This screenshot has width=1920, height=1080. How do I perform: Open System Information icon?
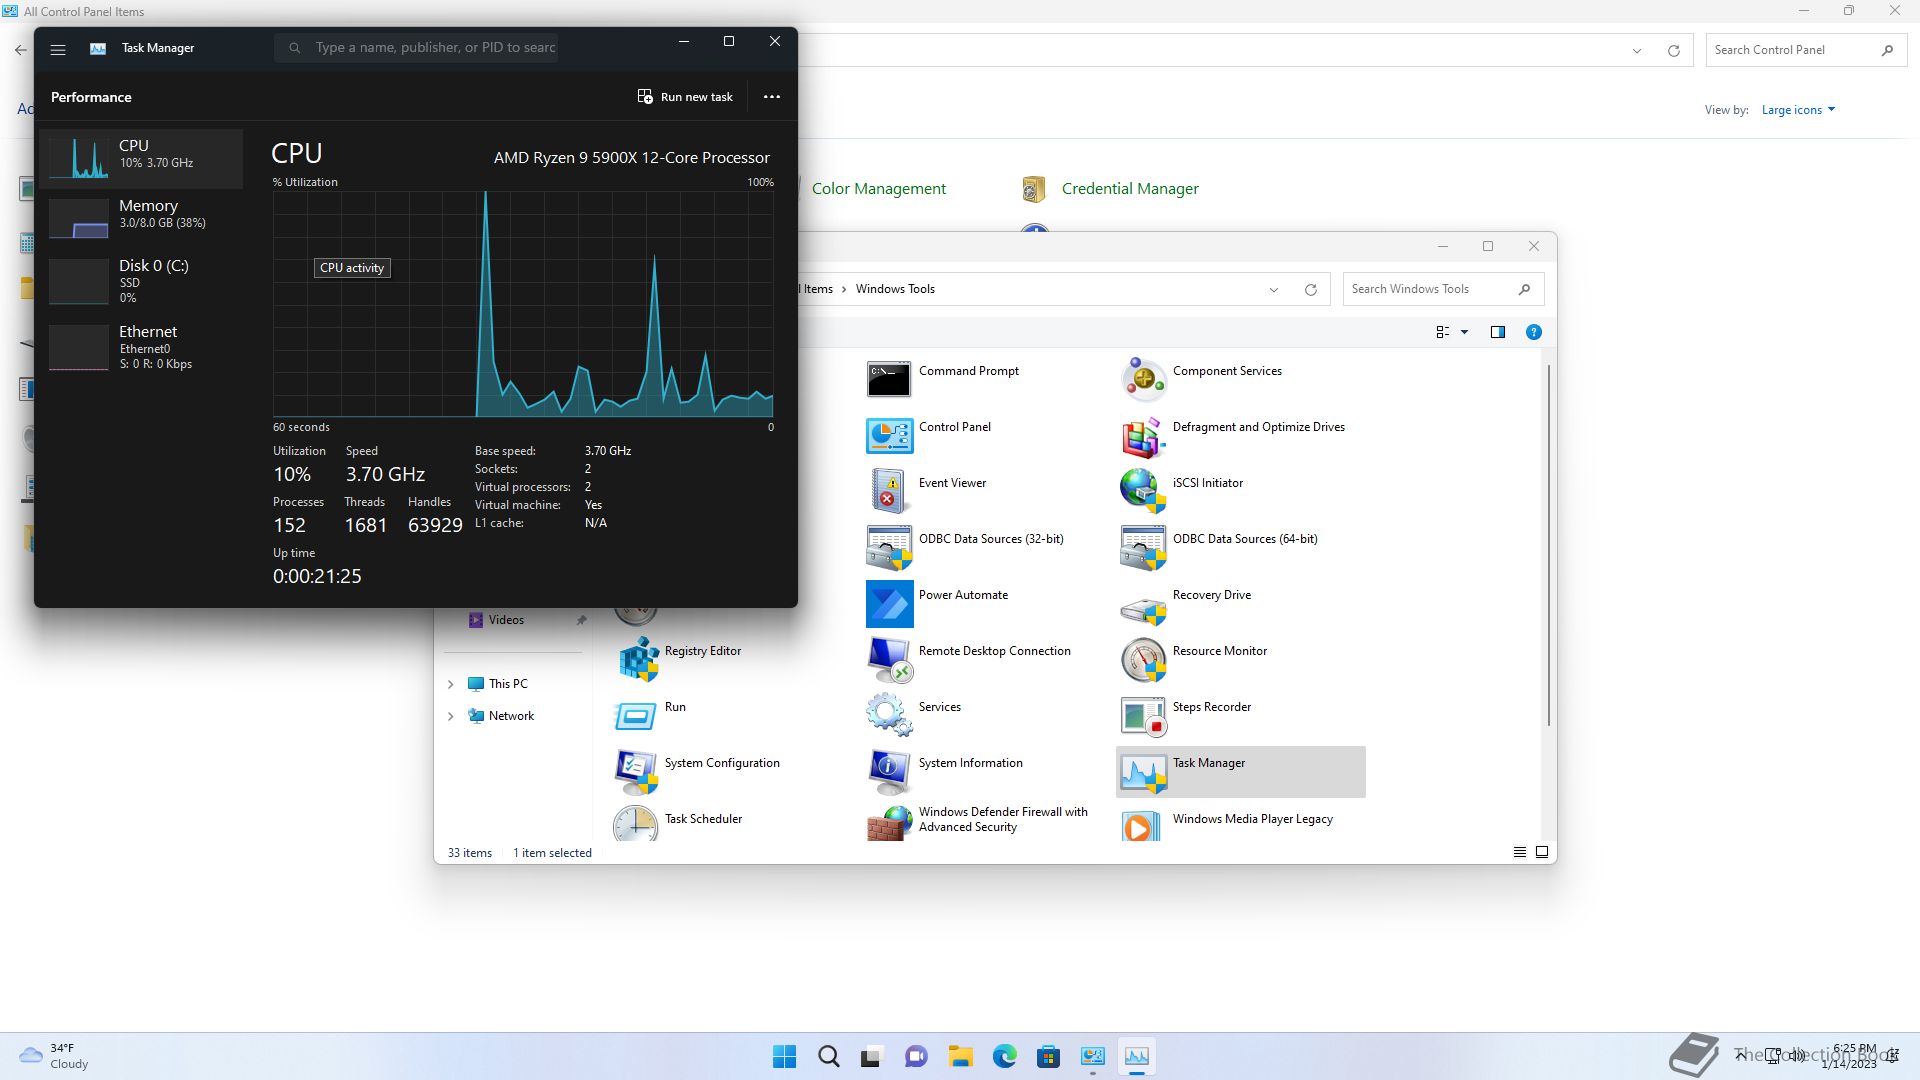coord(889,772)
